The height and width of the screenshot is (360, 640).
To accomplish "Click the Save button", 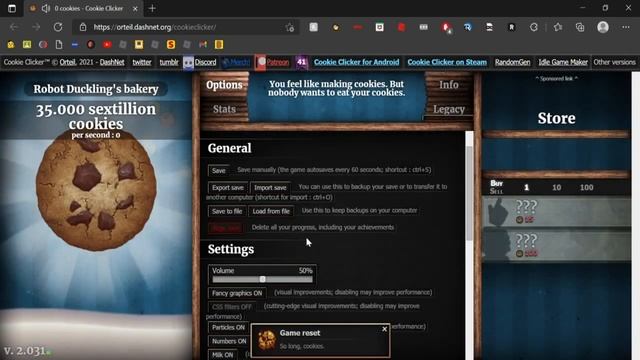I will click(x=218, y=171).
